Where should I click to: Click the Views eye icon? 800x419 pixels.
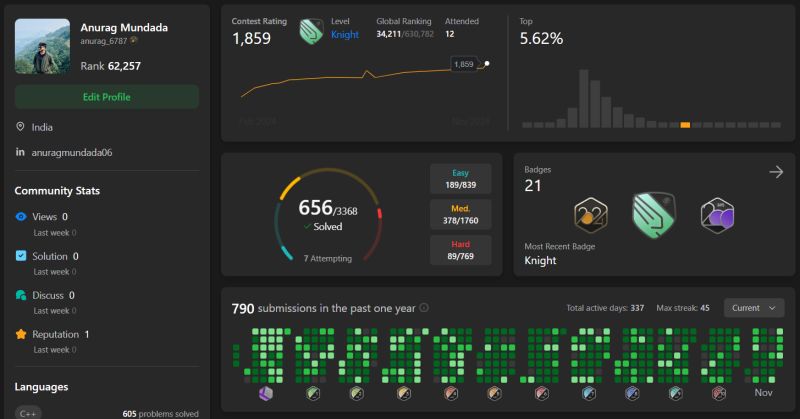point(21,216)
